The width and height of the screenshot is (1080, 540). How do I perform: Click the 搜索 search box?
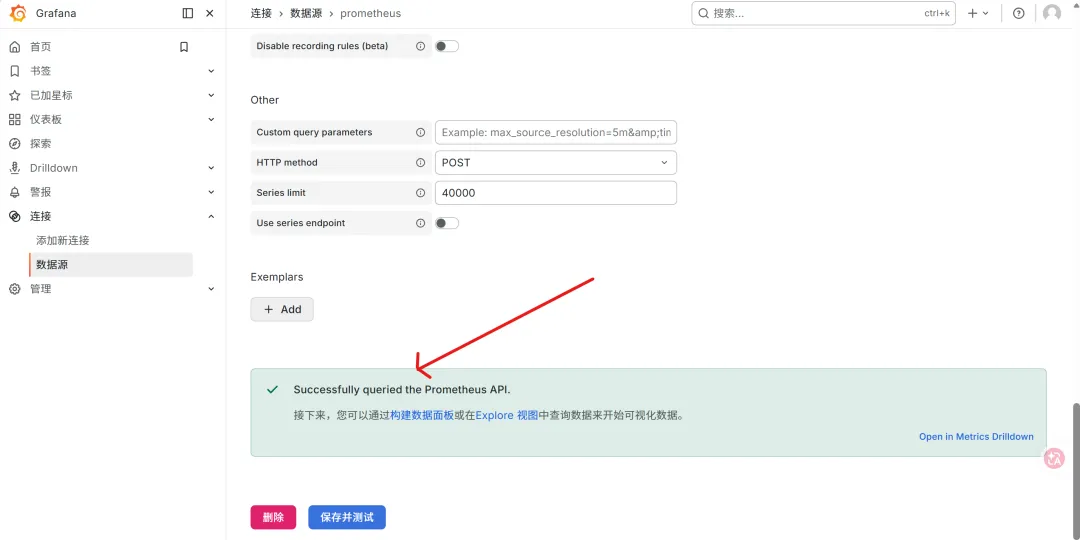click(x=823, y=13)
